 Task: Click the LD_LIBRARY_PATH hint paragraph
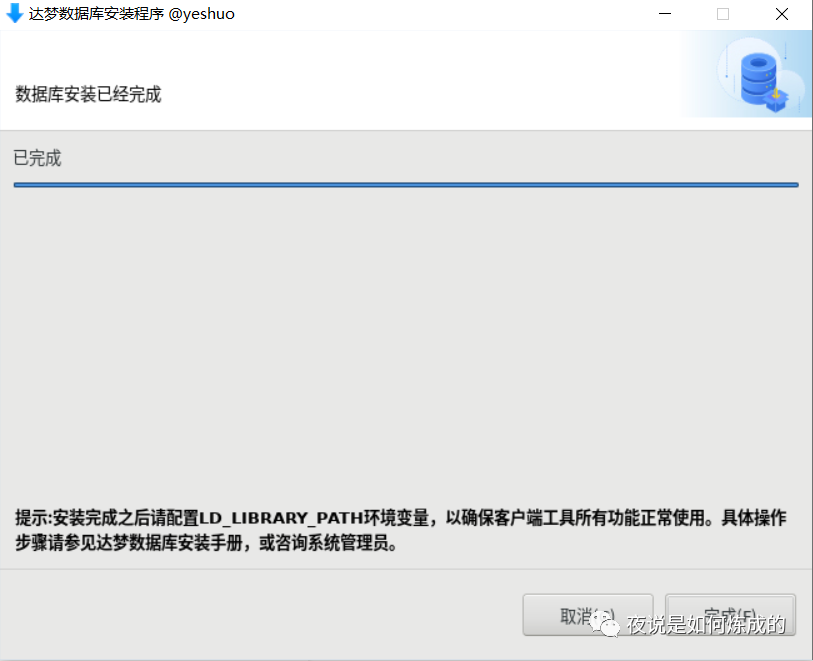click(x=400, y=530)
